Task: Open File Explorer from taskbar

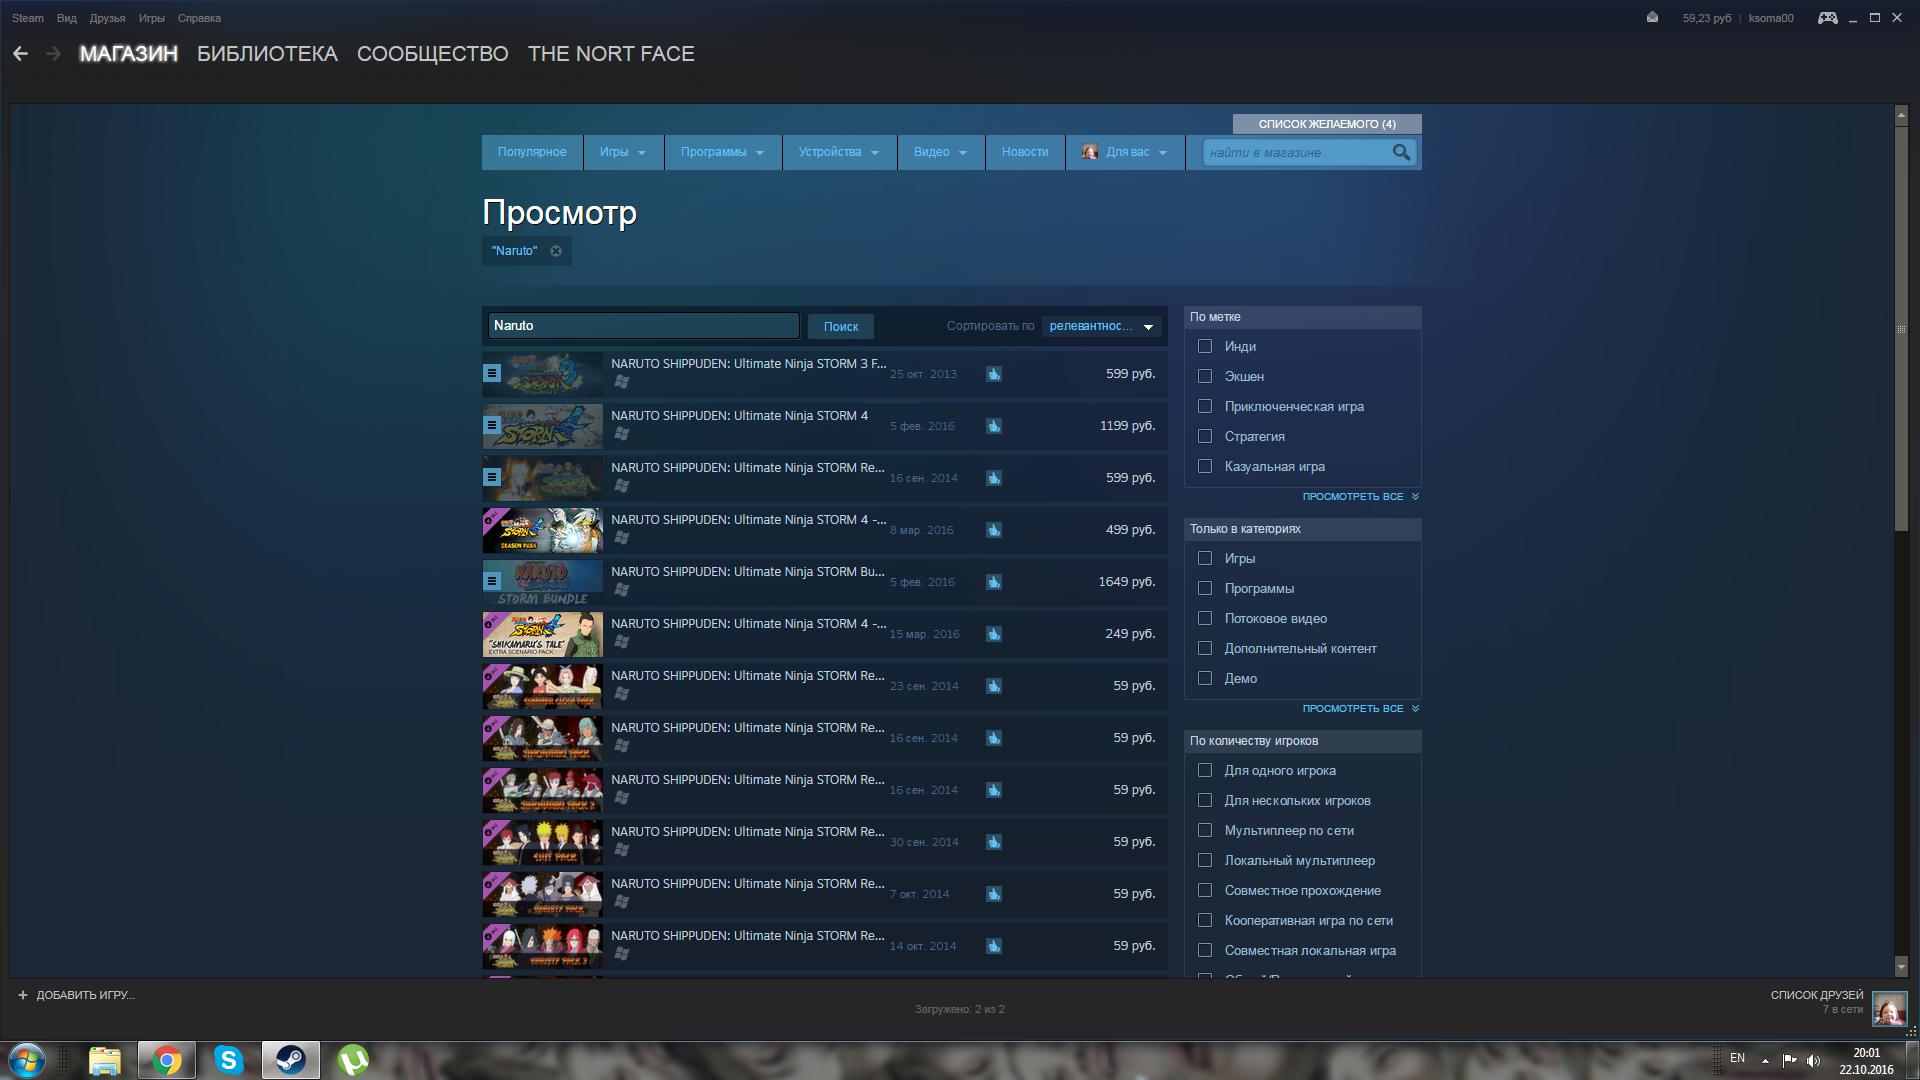Action: click(x=105, y=1060)
